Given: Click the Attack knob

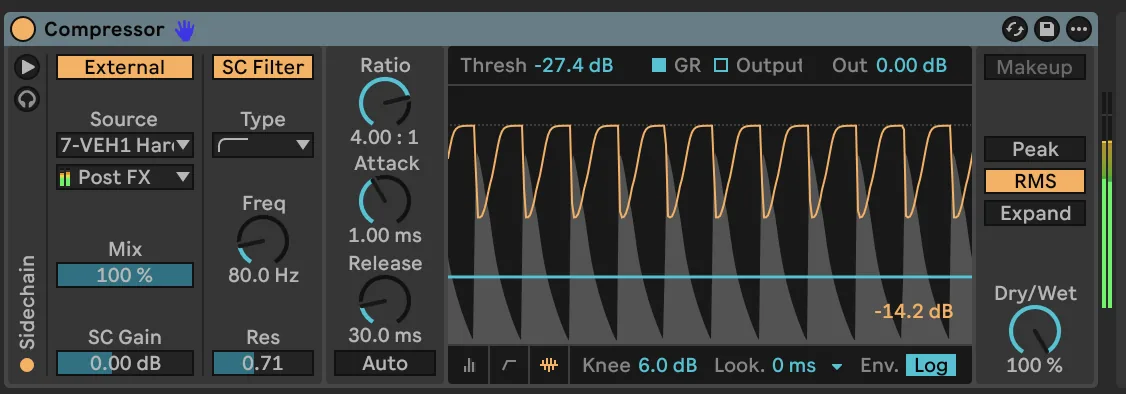Looking at the screenshot, I should (x=385, y=200).
